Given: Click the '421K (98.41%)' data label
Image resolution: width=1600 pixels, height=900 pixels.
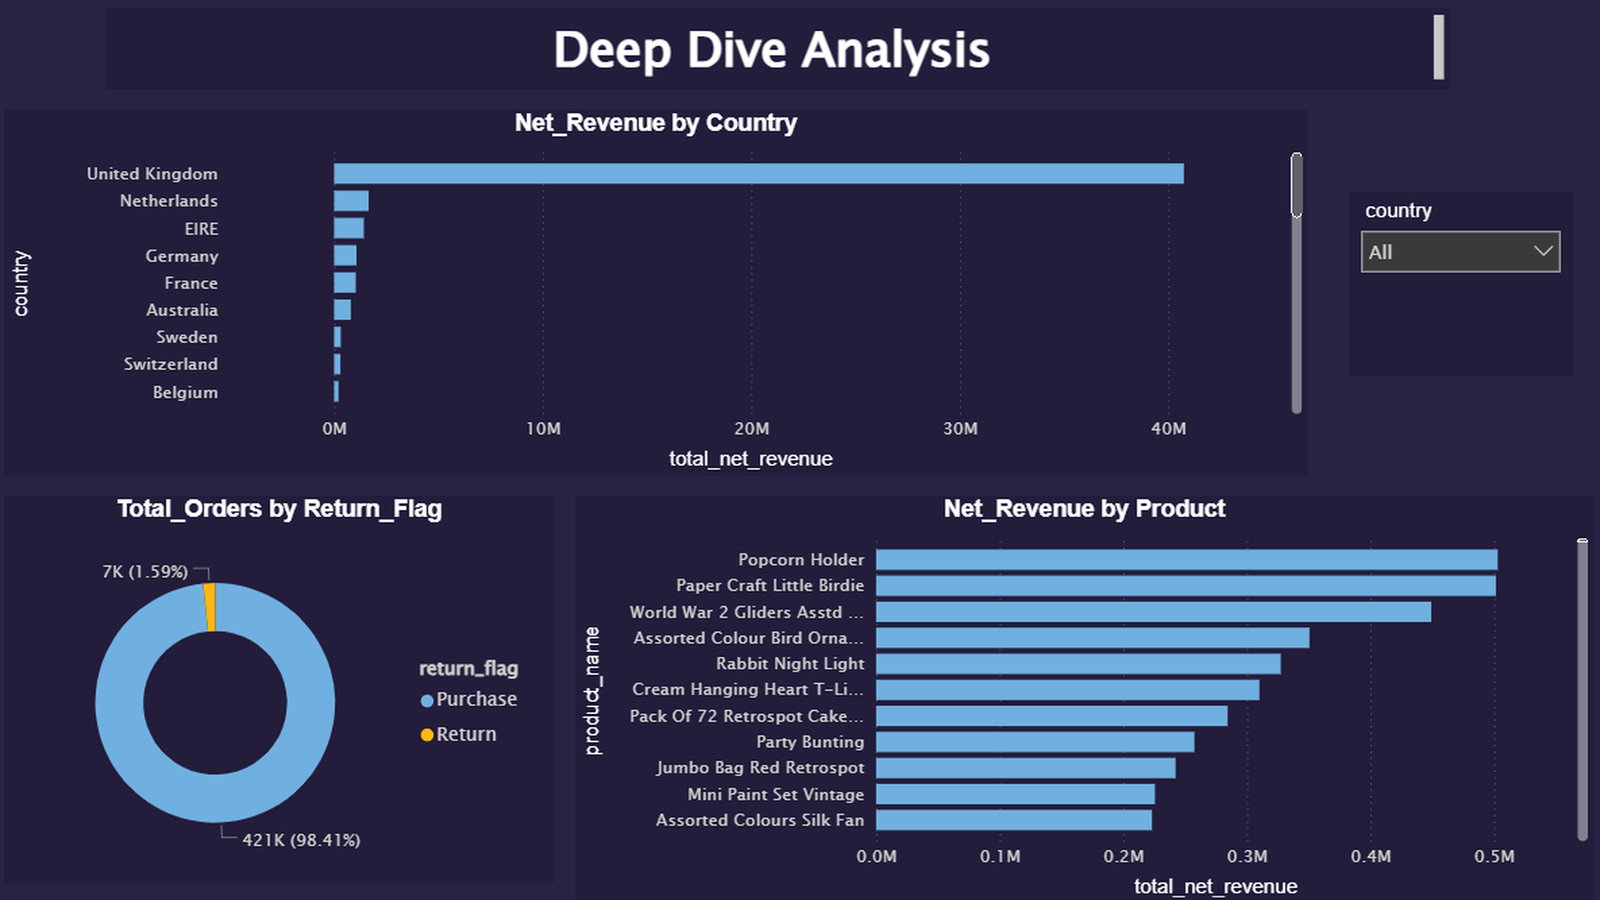Looking at the screenshot, I should pos(301,840).
